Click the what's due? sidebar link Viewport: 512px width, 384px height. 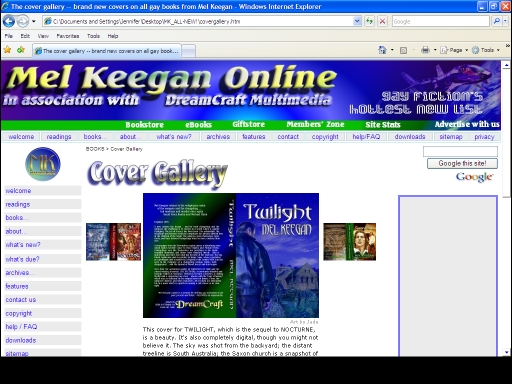22,259
